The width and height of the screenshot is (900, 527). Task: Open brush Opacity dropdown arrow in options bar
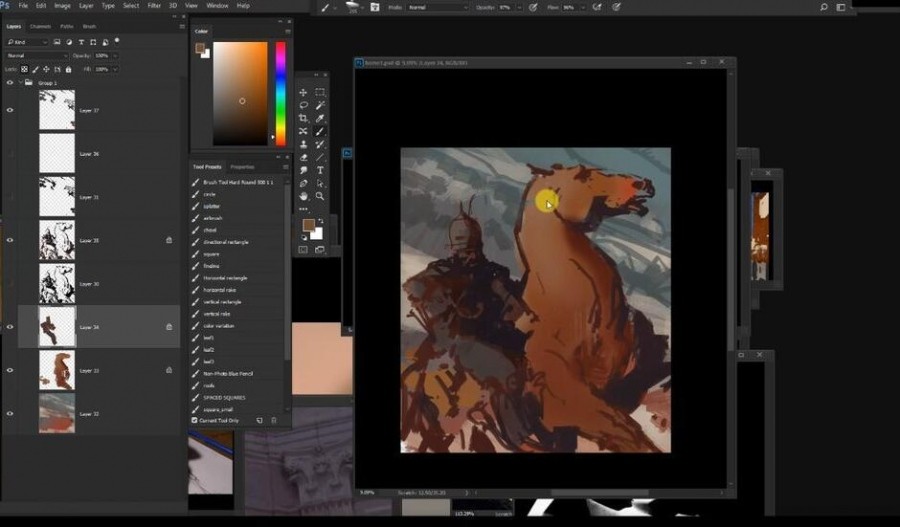point(519,7)
